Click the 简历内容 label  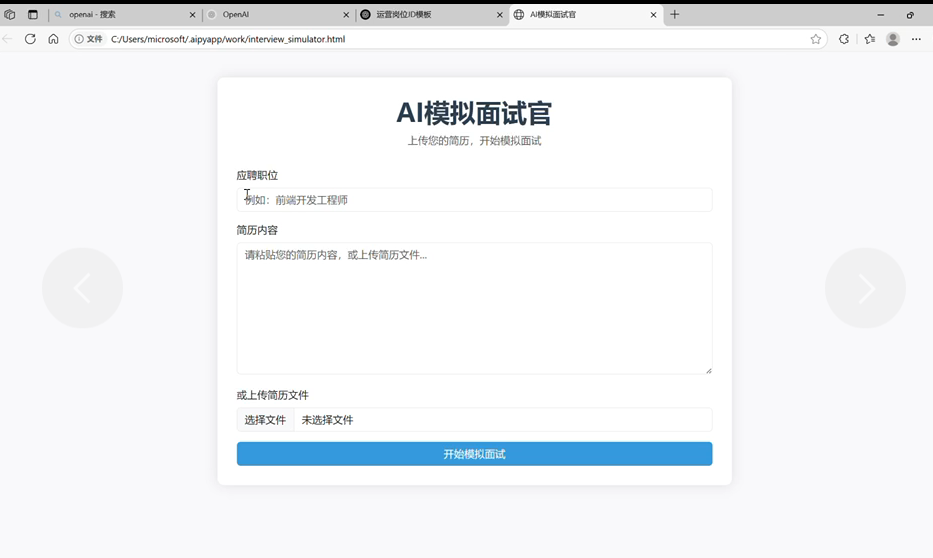tap(257, 230)
